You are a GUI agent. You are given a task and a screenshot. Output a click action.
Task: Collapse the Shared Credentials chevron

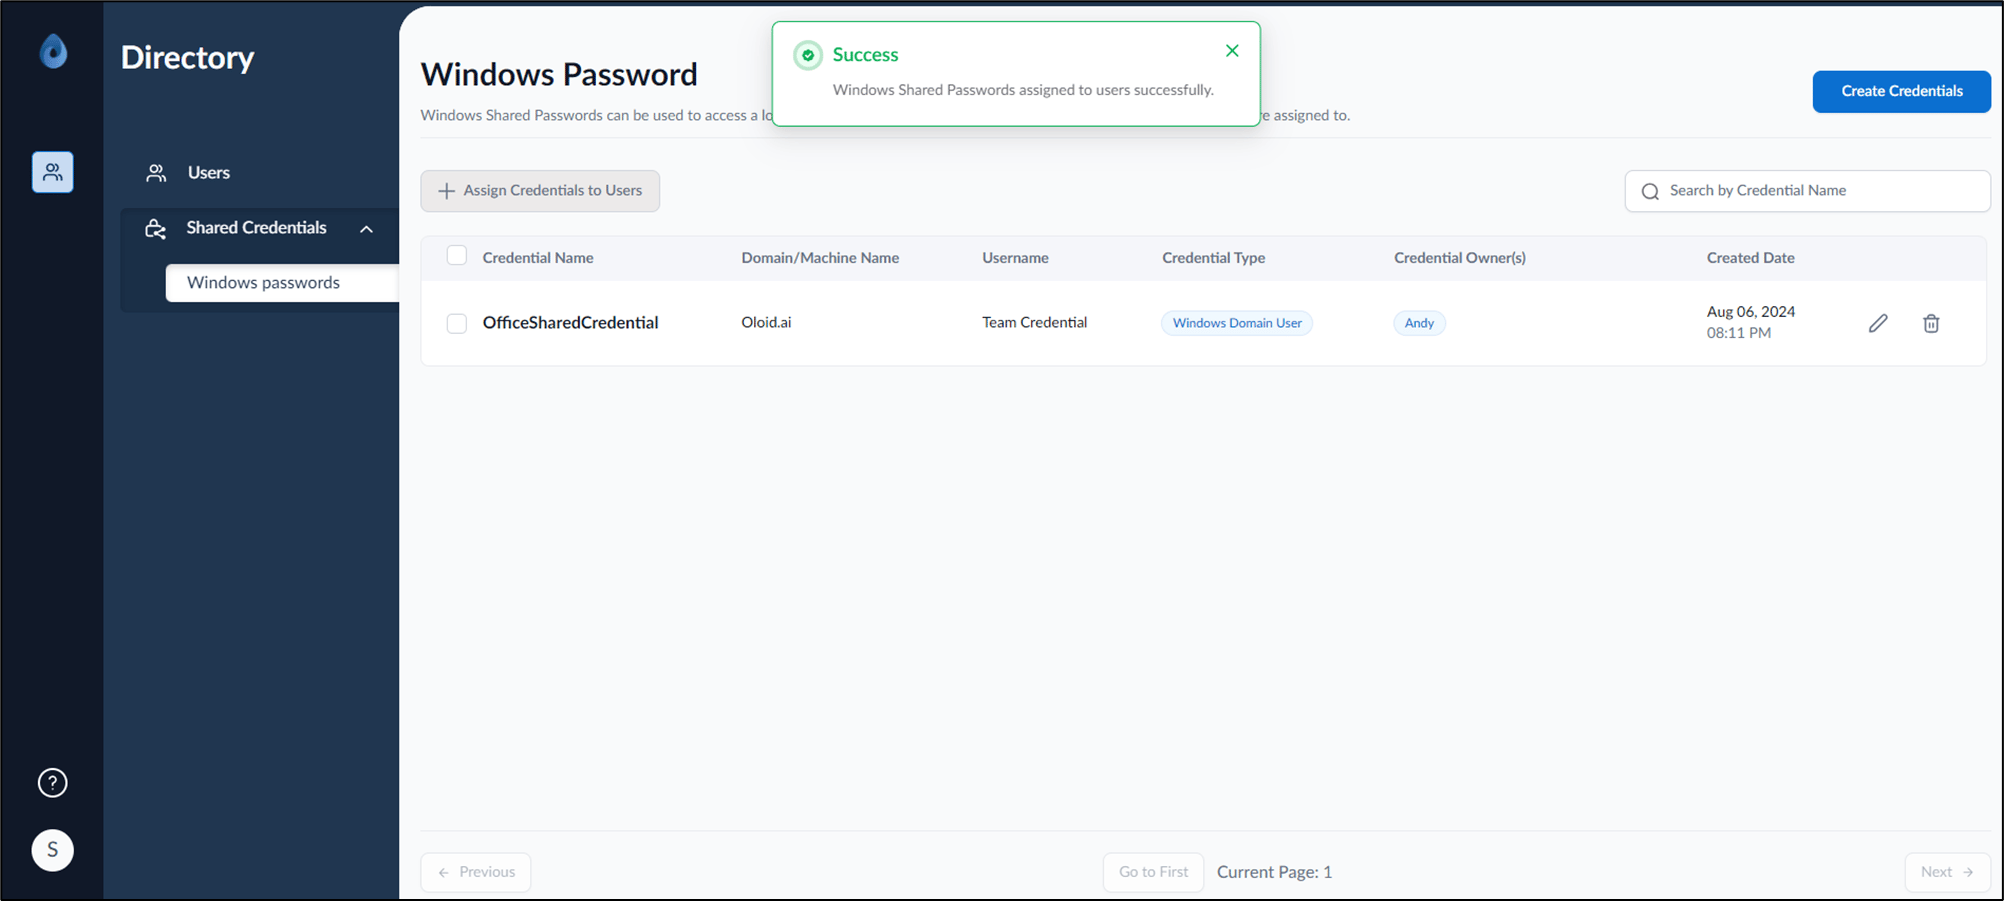pos(367,229)
